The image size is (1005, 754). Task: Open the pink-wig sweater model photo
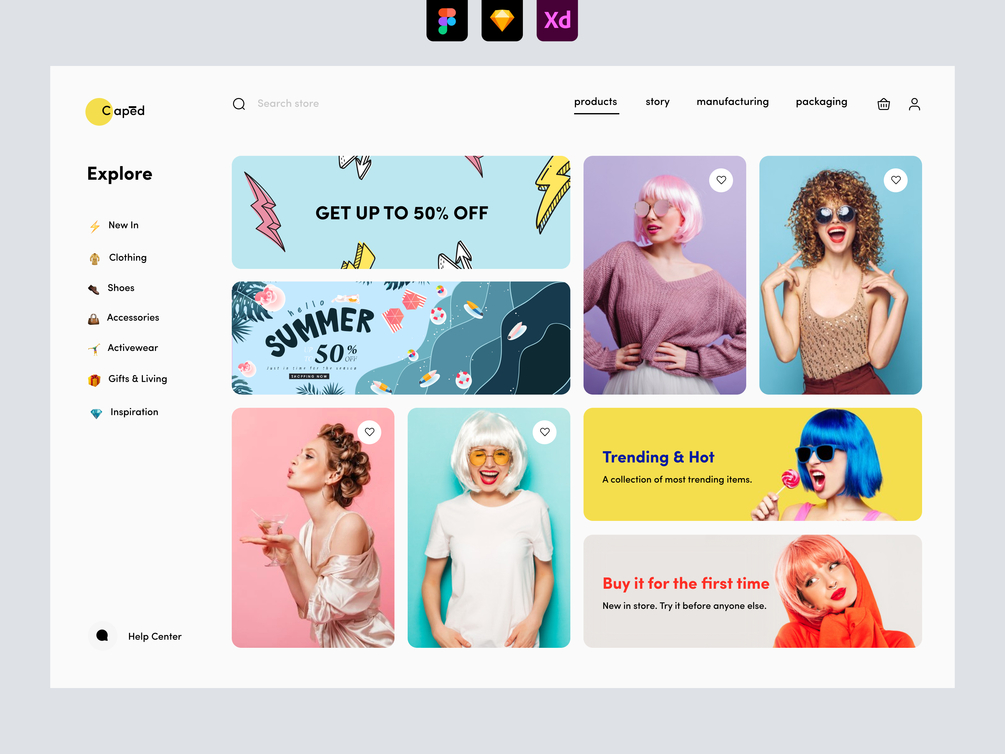[665, 275]
